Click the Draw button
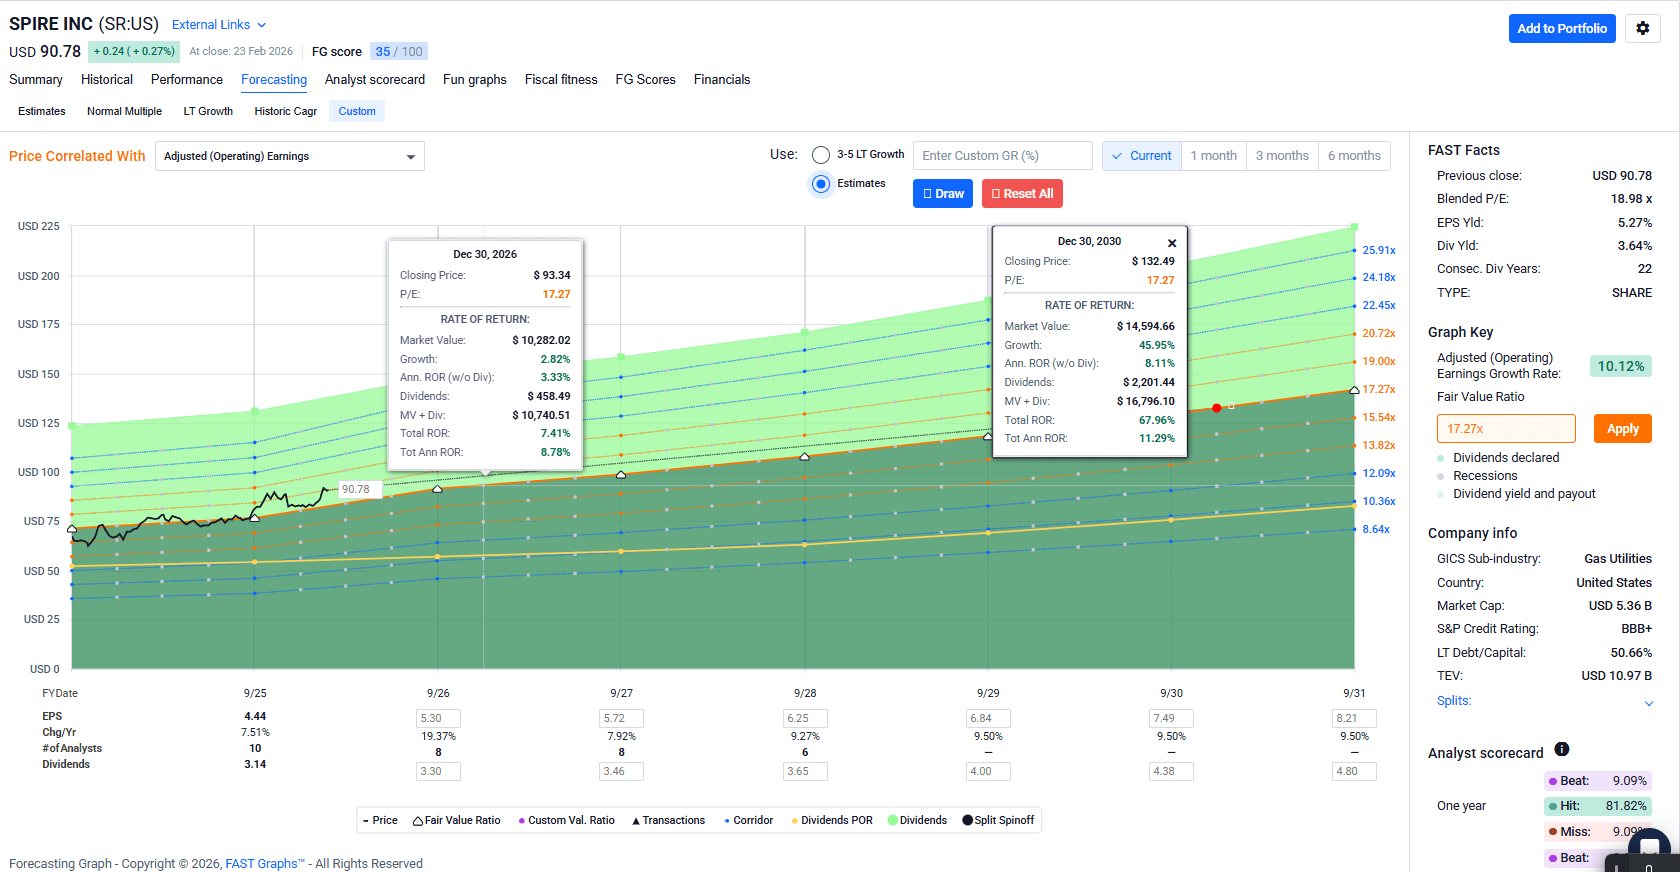This screenshot has width=1680, height=872. coord(943,194)
